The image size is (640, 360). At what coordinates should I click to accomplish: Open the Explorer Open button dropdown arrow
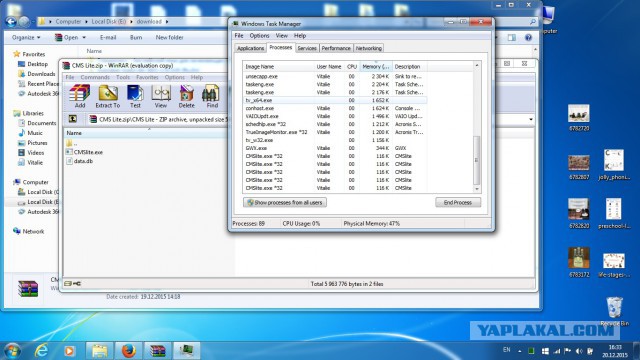coord(84,38)
